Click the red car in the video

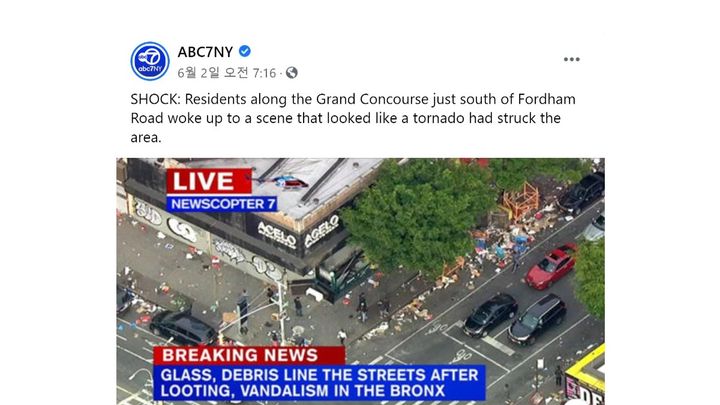click(551, 266)
